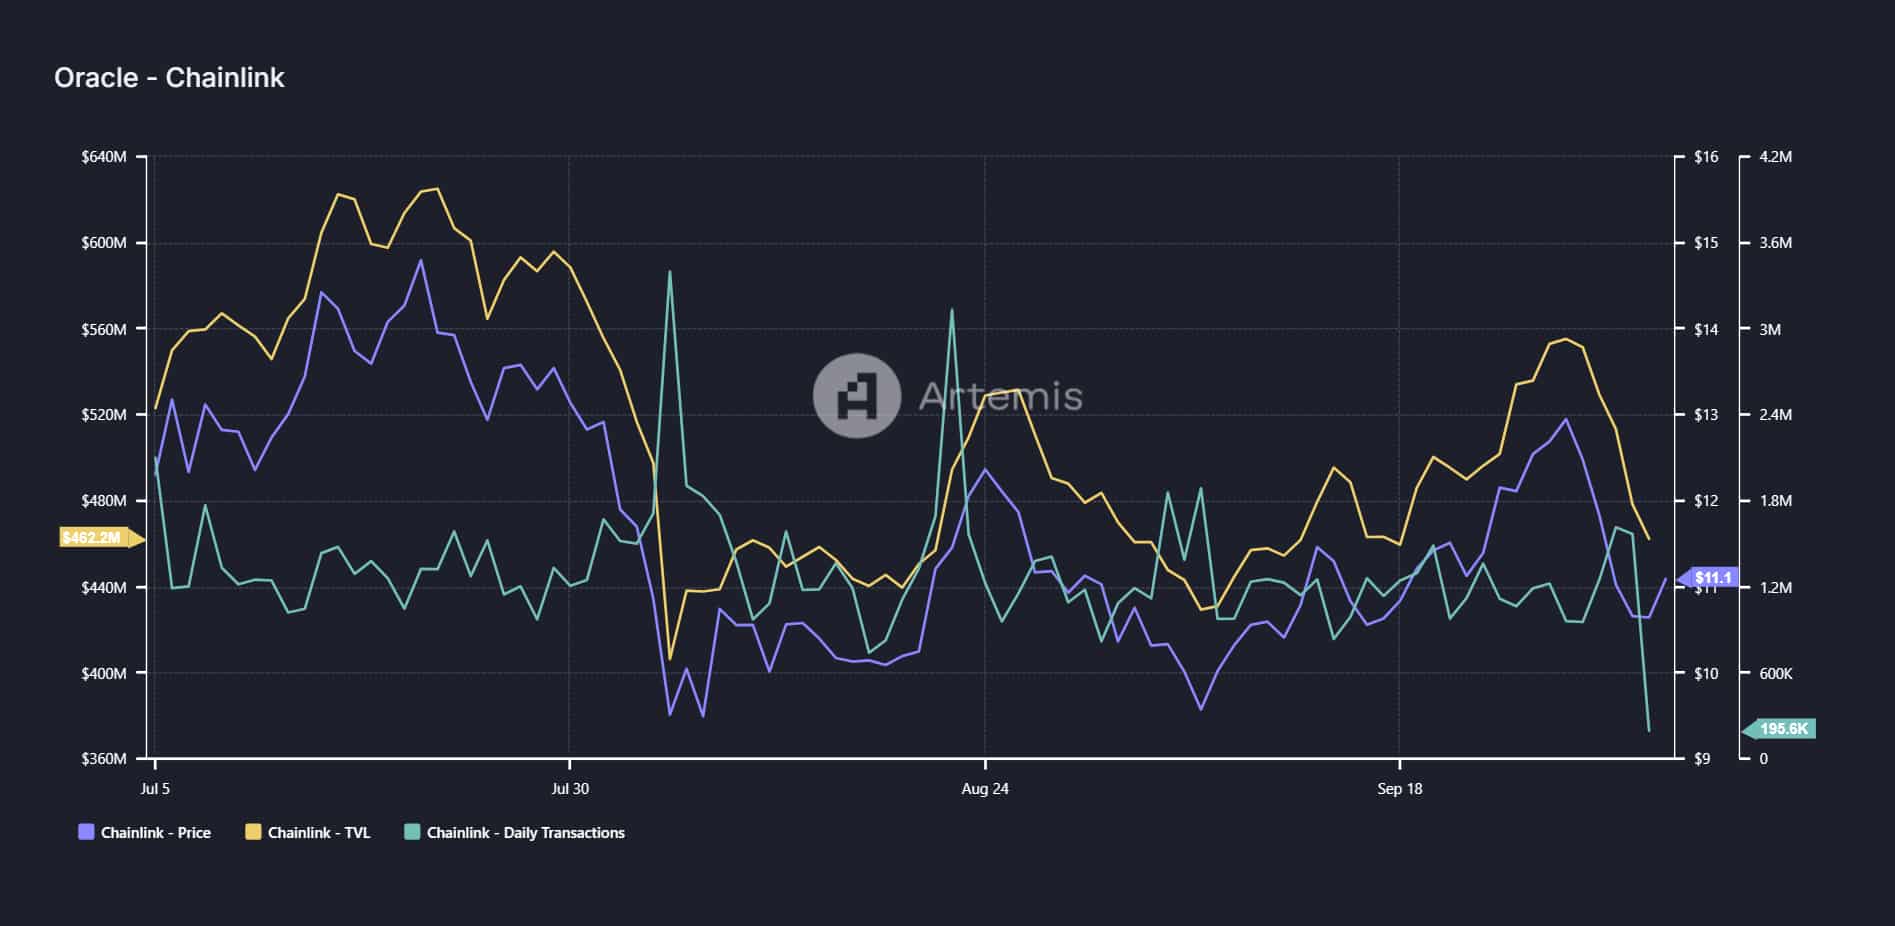Toggle Chainlink - Daily Transactions legend entry
This screenshot has height=926, width=1895.
coord(514,832)
